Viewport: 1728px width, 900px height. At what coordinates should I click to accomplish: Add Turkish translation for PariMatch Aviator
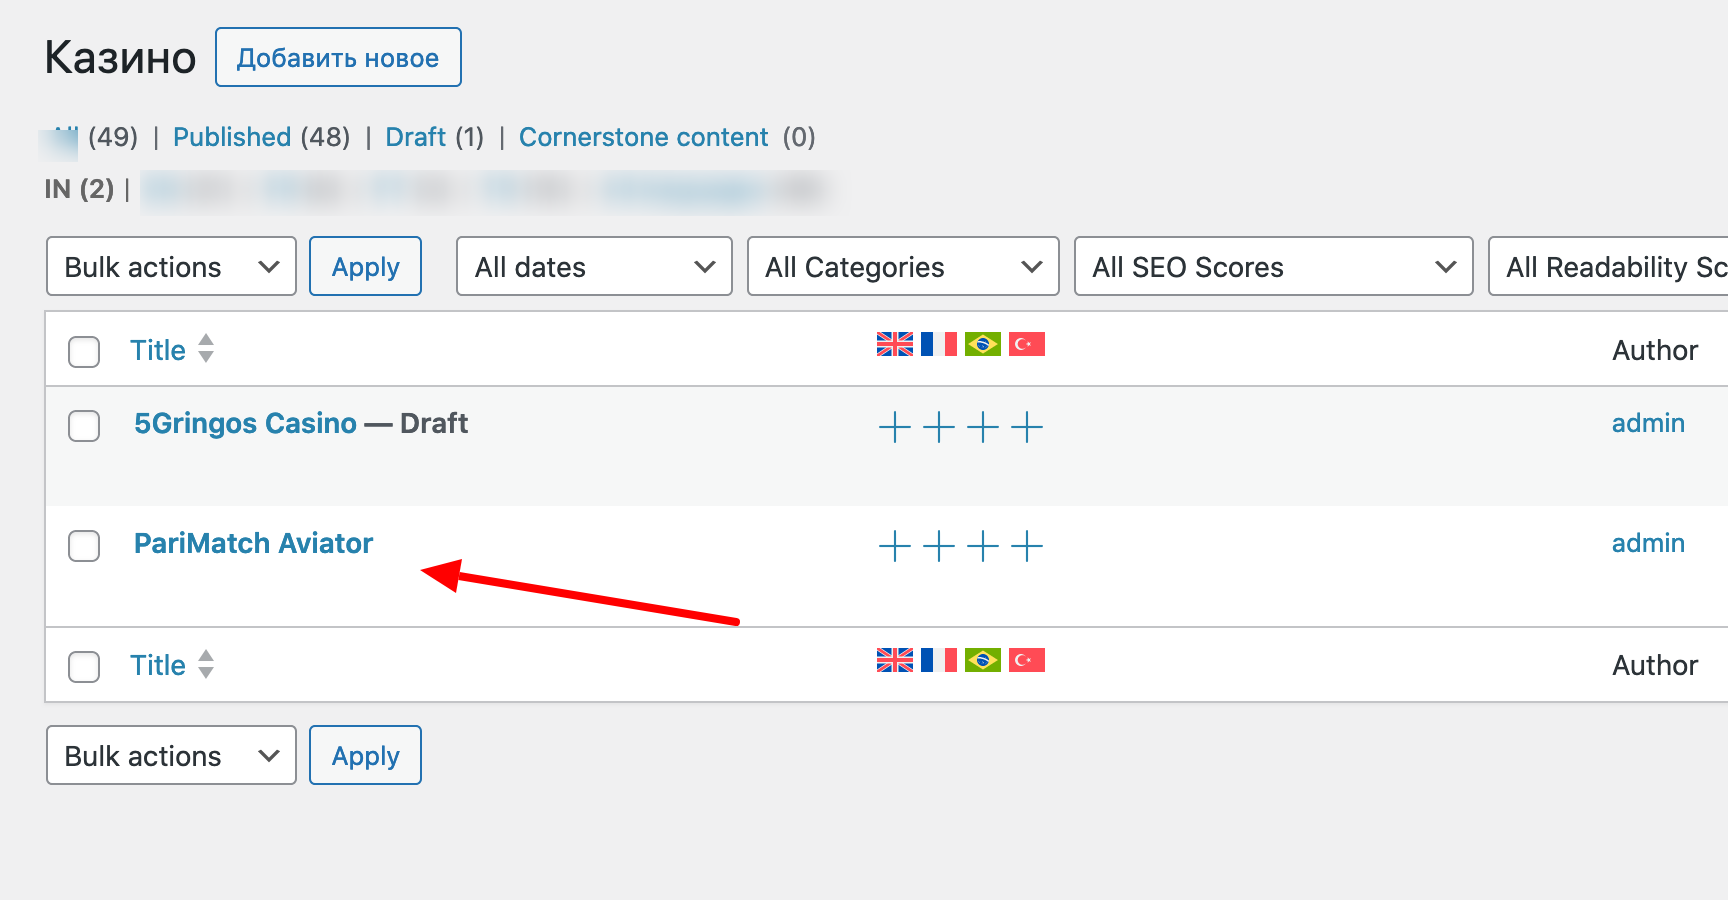1027,546
